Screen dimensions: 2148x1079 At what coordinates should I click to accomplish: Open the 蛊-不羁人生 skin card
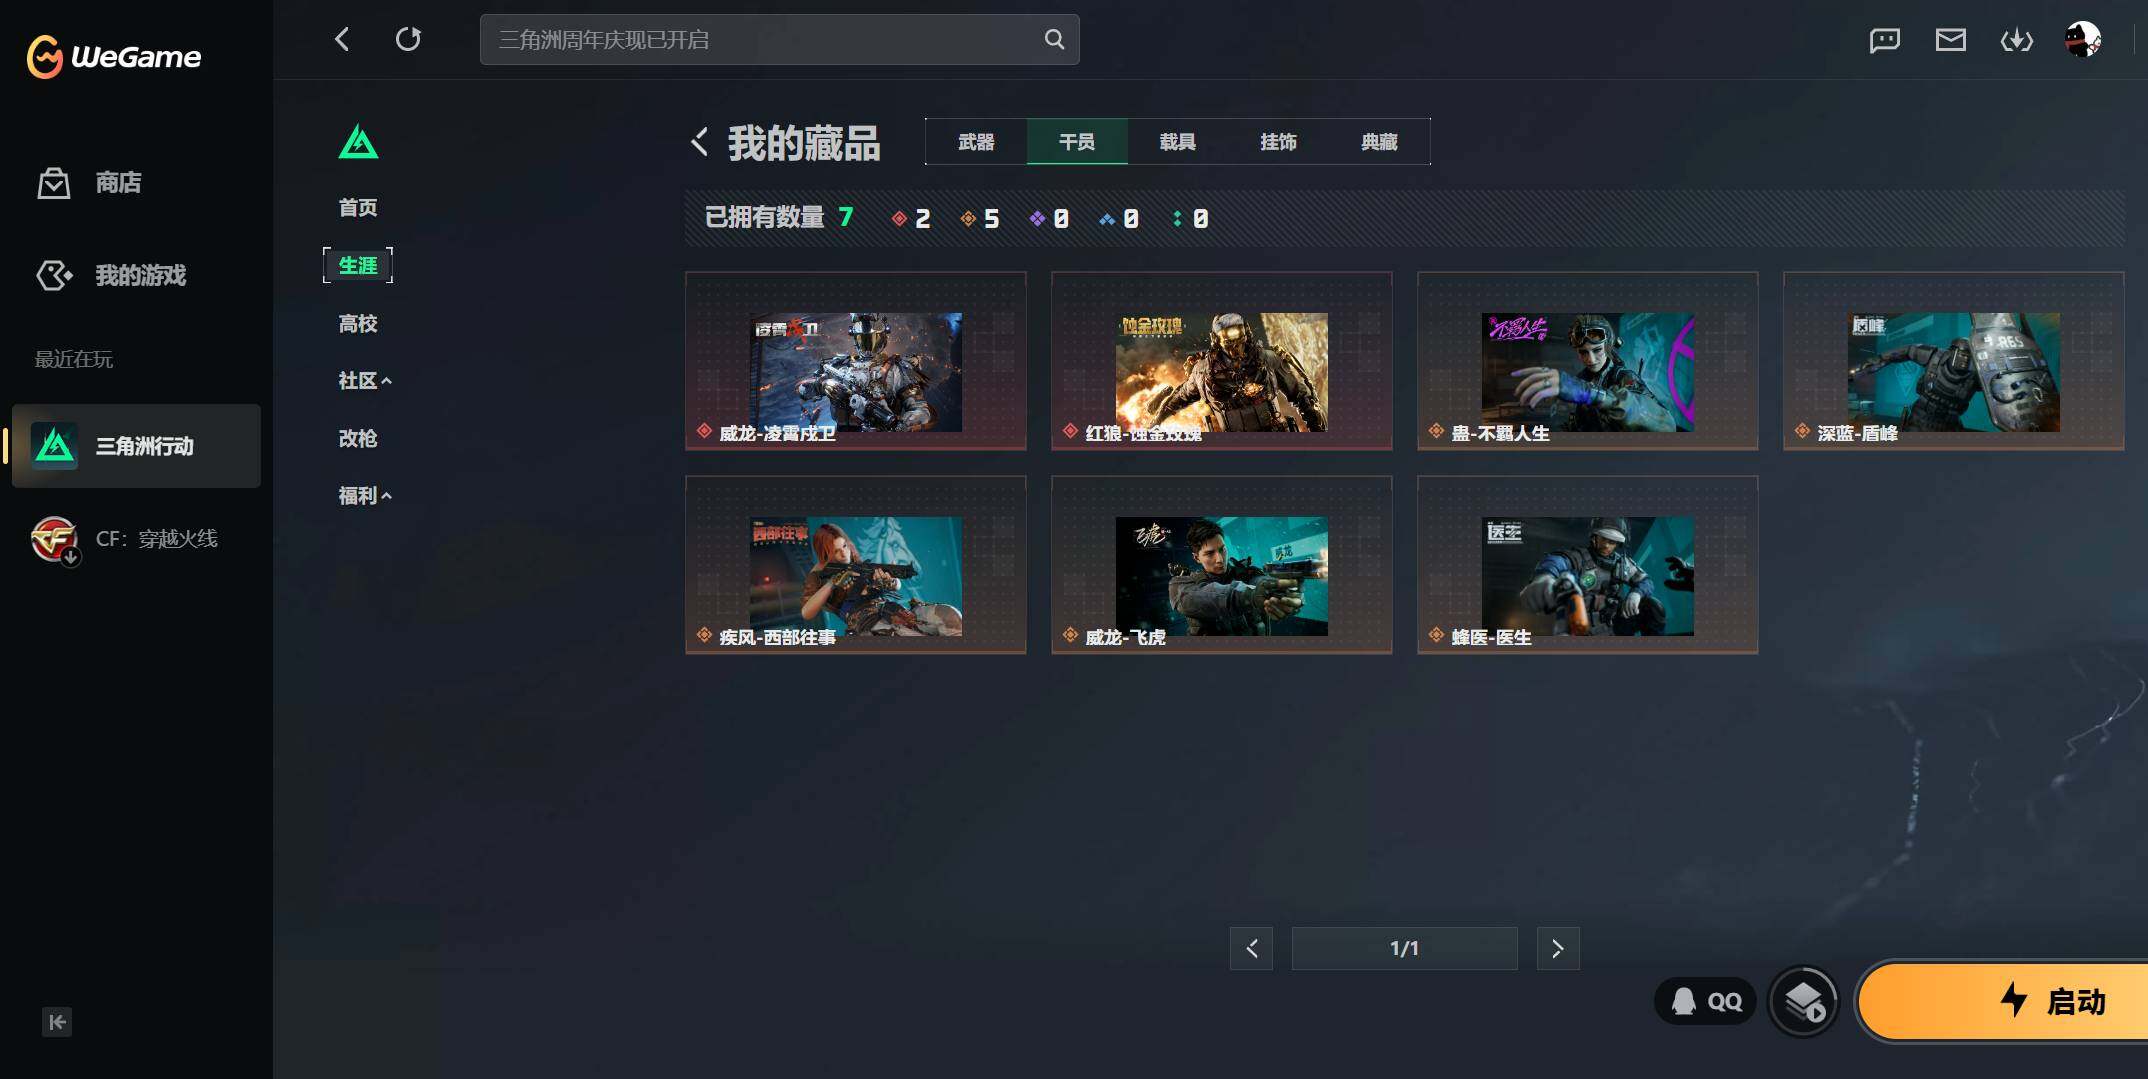1588,360
